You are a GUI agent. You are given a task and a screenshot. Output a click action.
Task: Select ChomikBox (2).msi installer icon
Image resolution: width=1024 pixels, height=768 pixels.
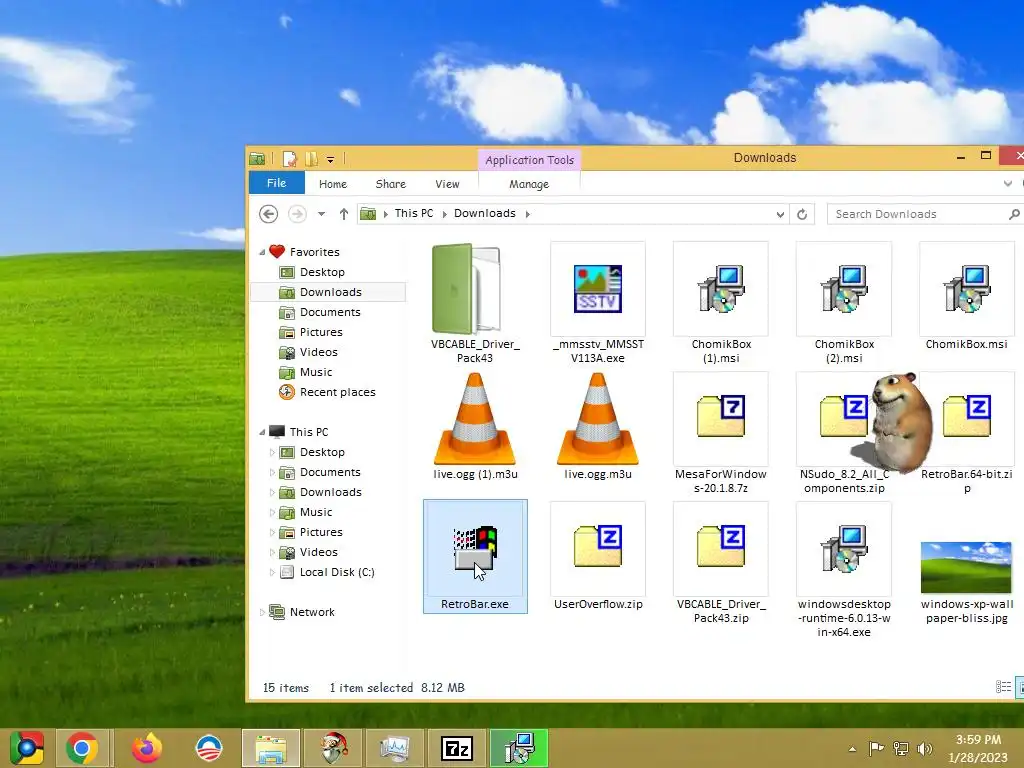(x=844, y=289)
